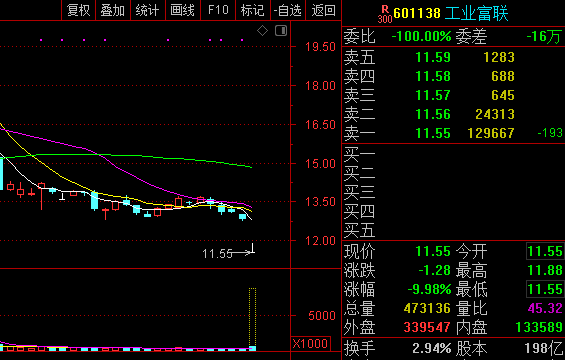Click the tall yellow volume bar

click(x=253, y=319)
